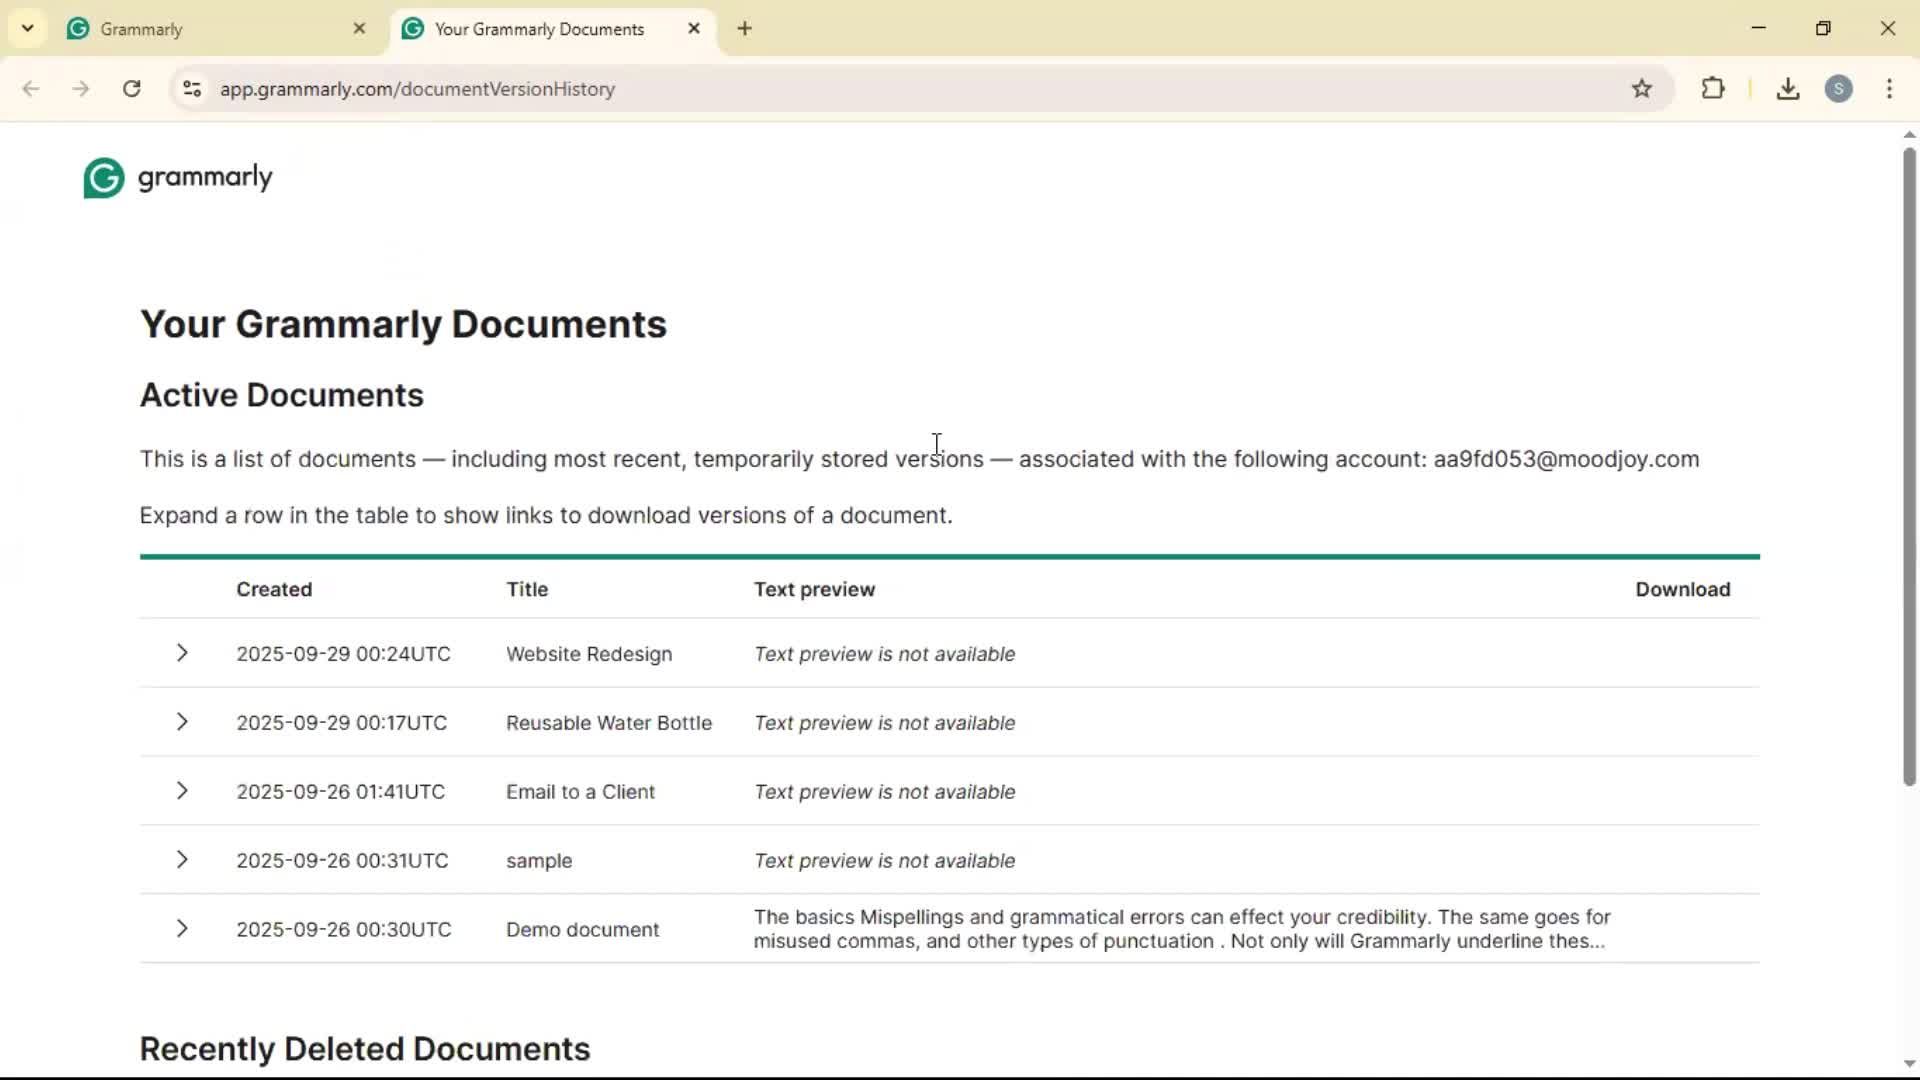The height and width of the screenshot is (1080, 1920).
Task: View site information icon in address bar
Action: [x=192, y=89]
